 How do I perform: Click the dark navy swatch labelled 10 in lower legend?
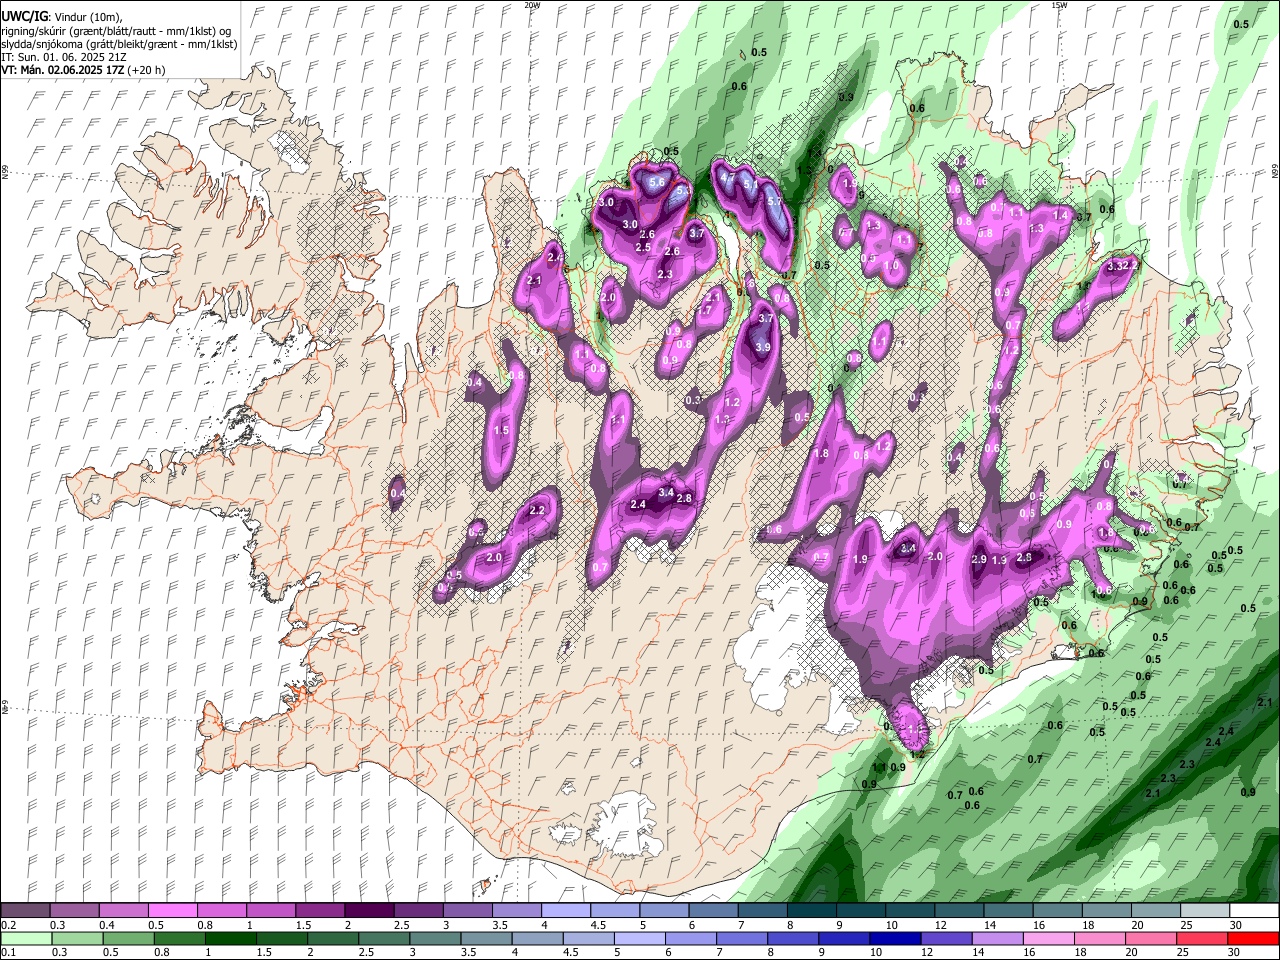click(895, 938)
